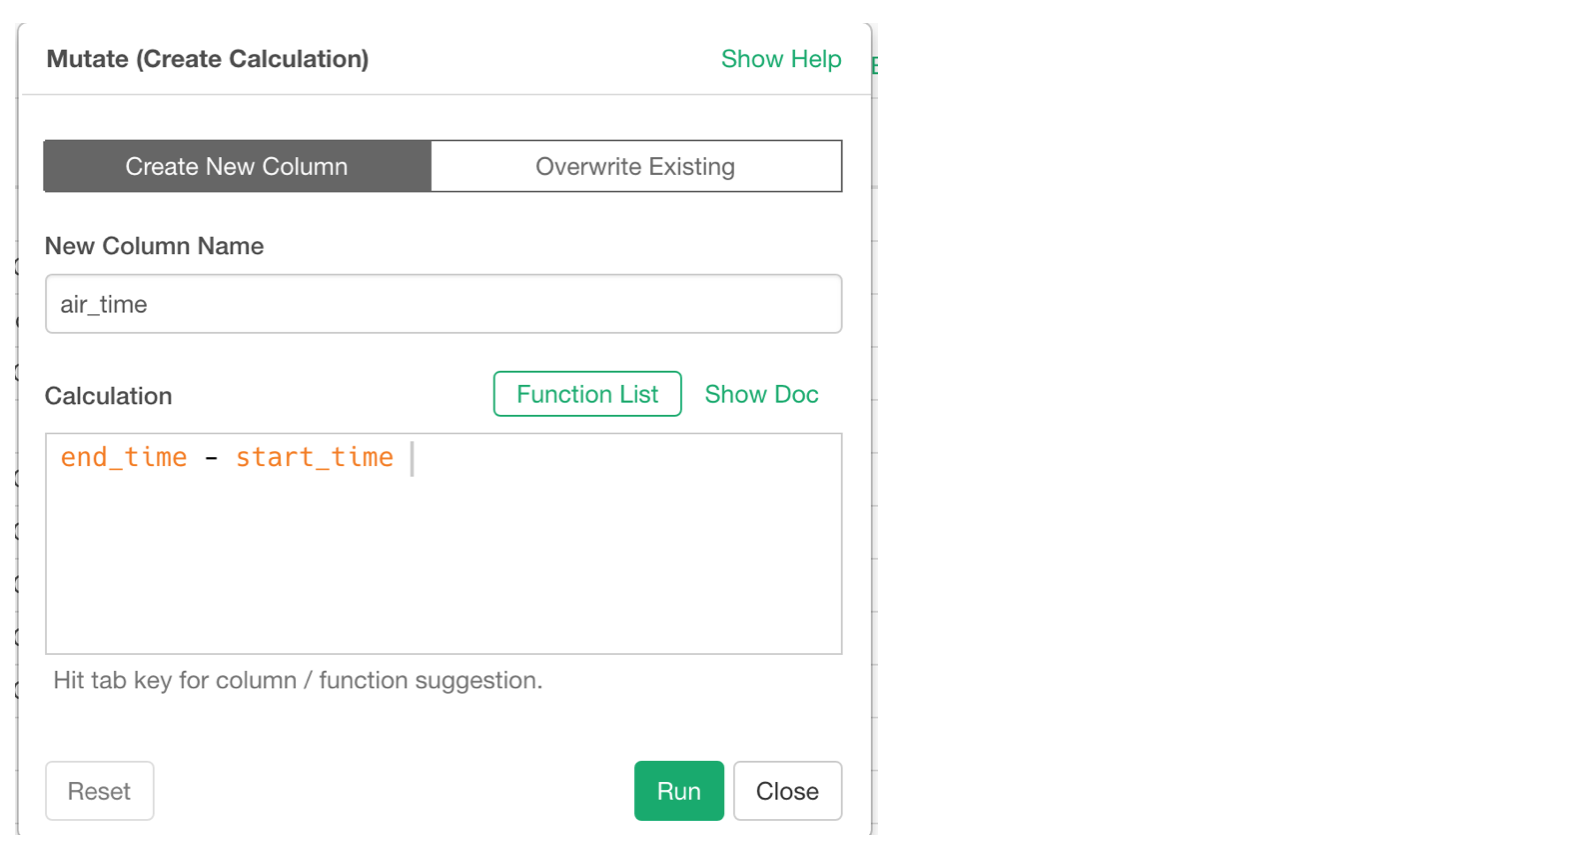This screenshot has height=842, width=1578.
Task: Click the minus operator between tokens
Action: tap(212, 457)
